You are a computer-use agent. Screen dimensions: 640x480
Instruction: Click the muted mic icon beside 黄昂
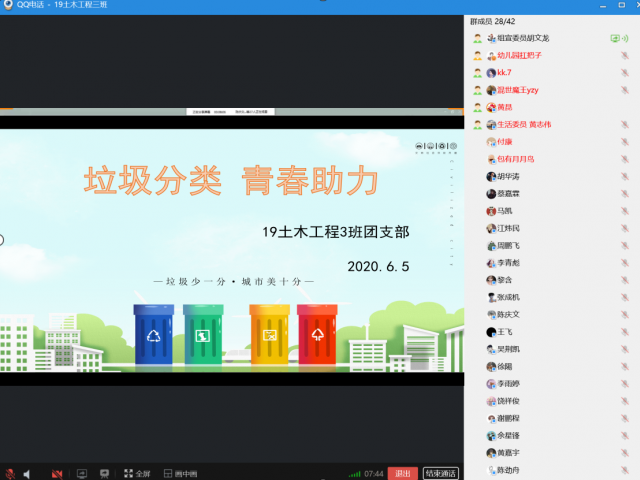625,107
